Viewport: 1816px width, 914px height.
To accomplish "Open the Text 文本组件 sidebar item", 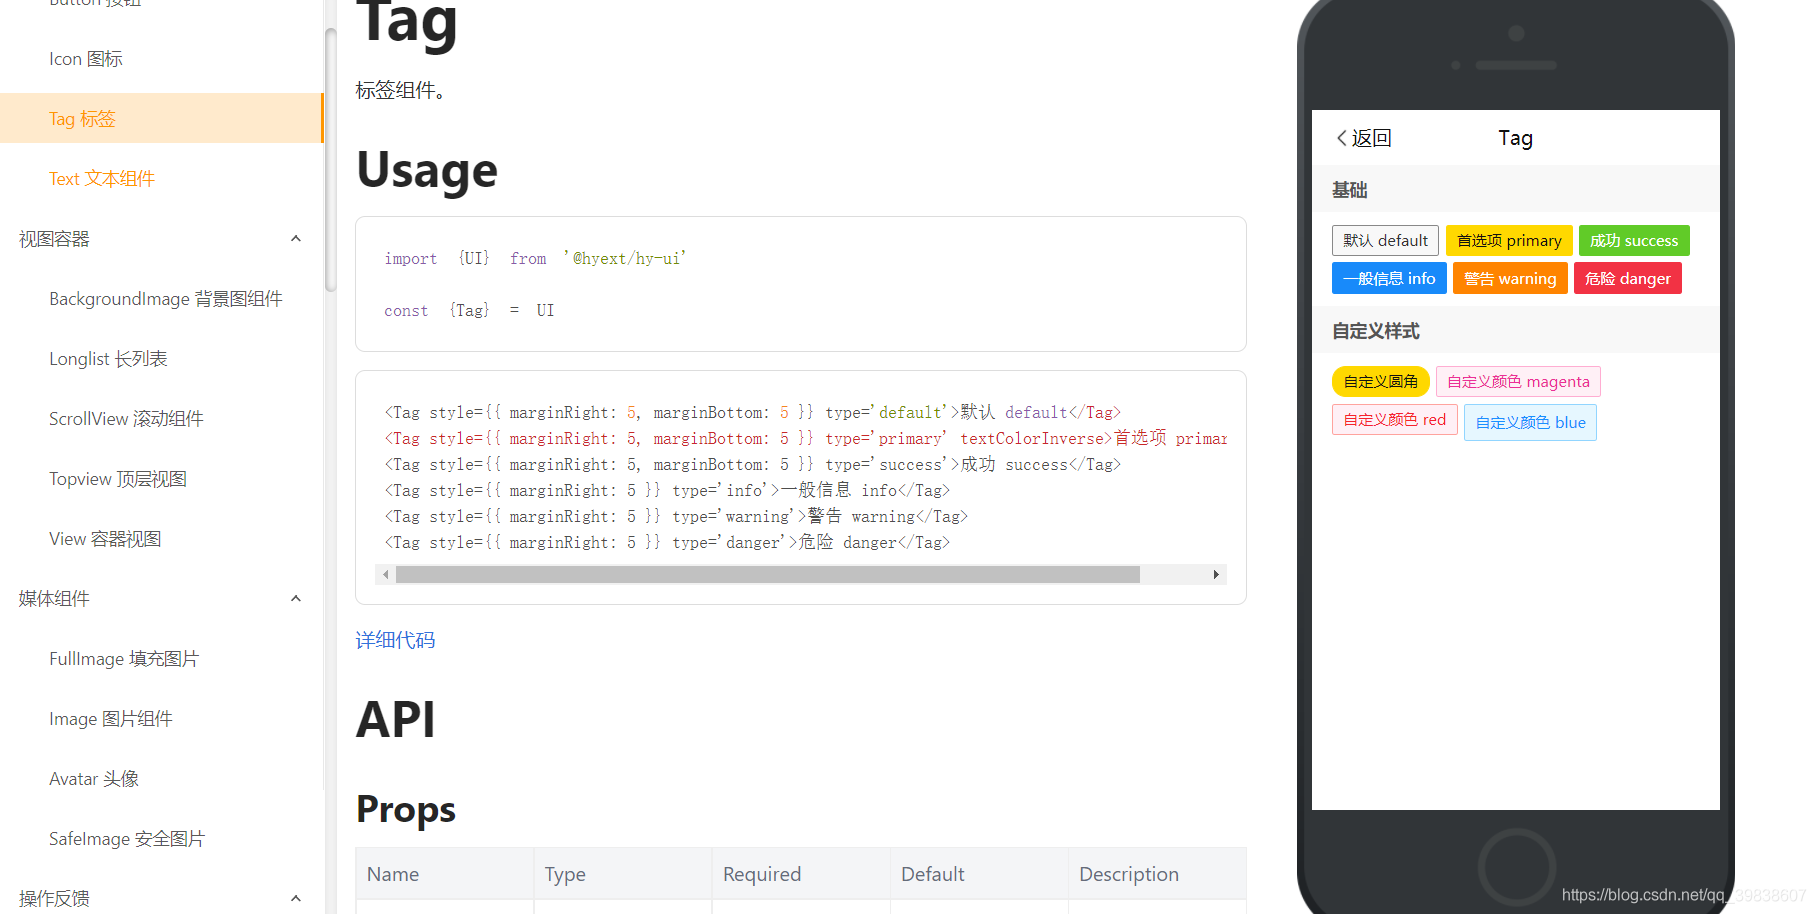I will click(102, 179).
